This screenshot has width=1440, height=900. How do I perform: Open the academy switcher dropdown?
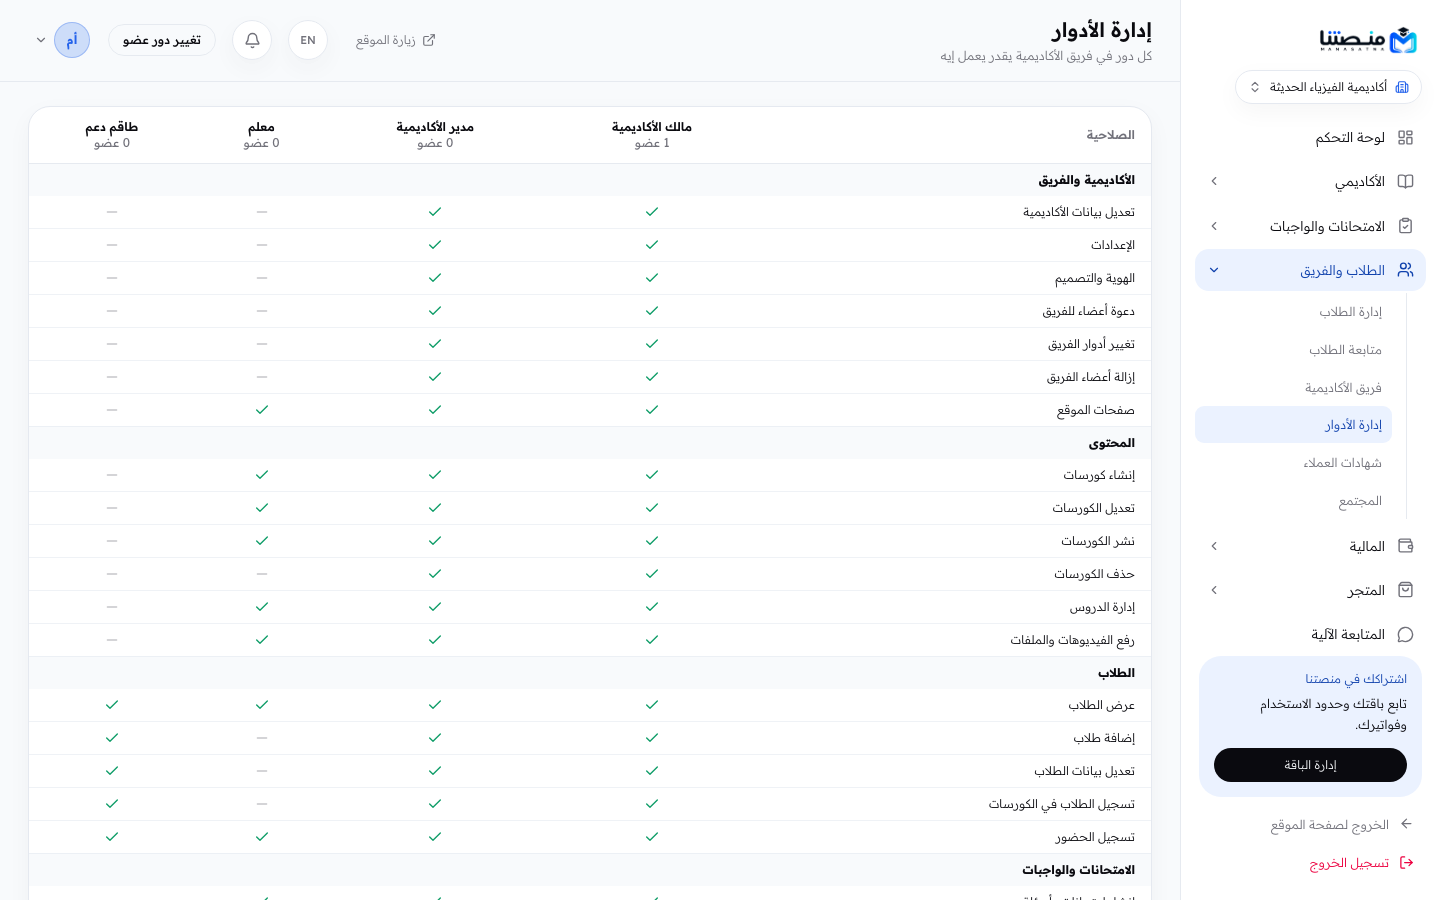pyautogui.click(x=1328, y=87)
